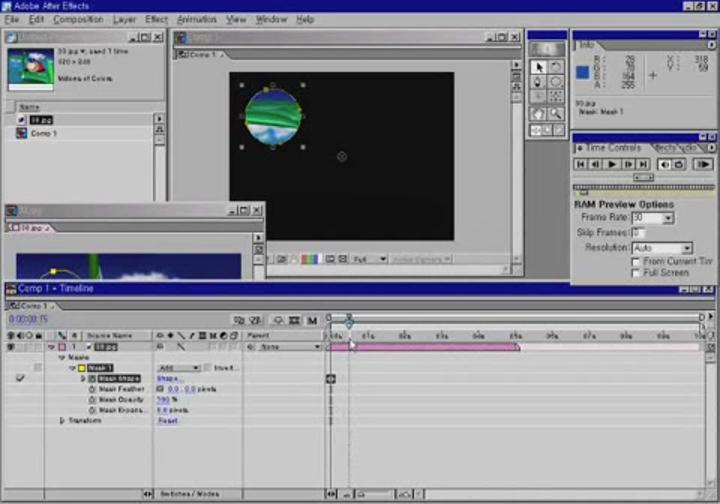Select the Hand tool in toolbox
Viewport: 720px width, 504px height.
pyautogui.click(x=539, y=112)
